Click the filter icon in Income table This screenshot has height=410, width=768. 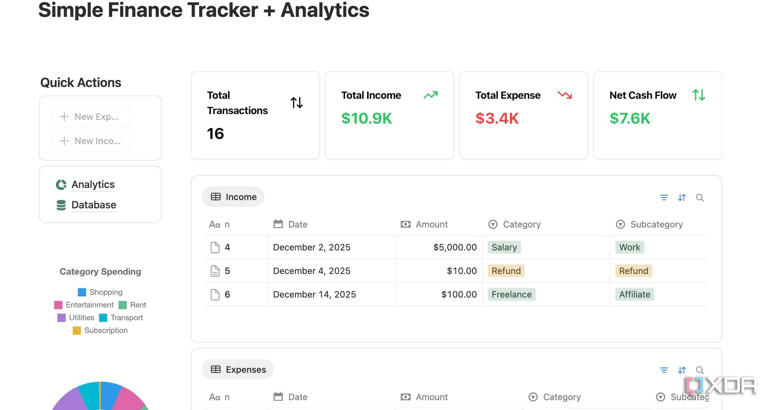click(x=664, y=197)
